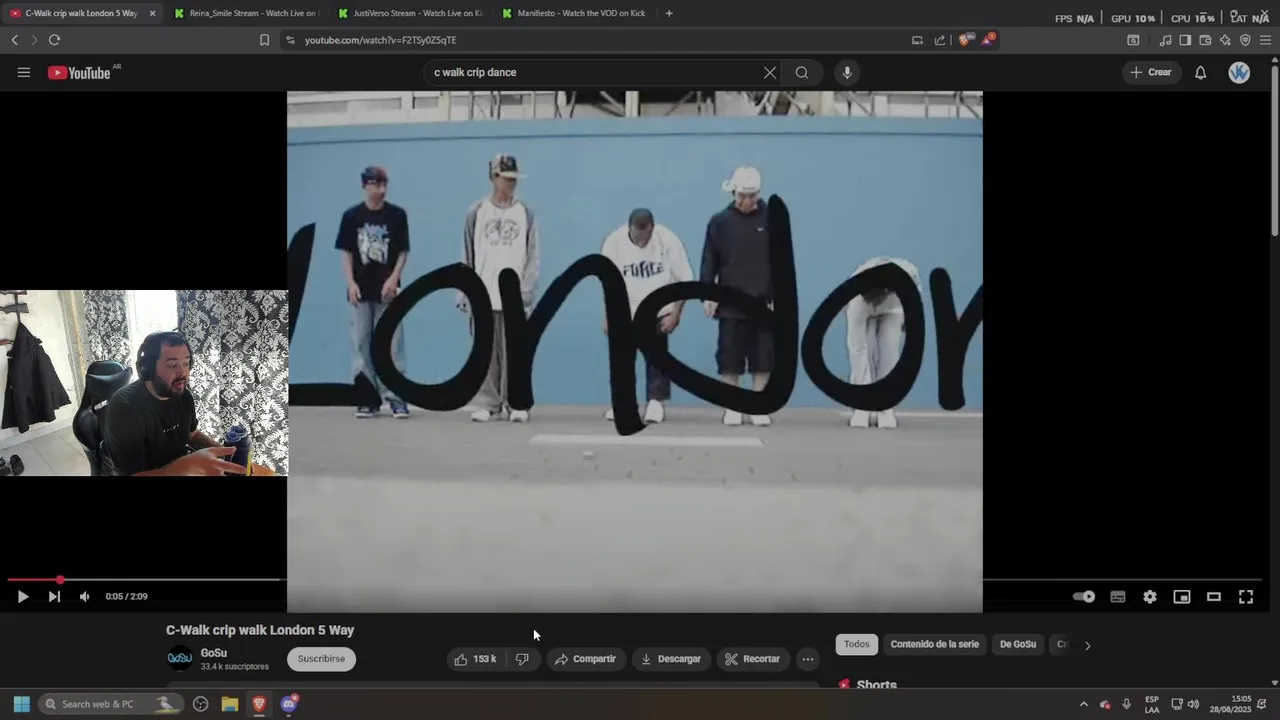The width and height of the screenshot is (1280, 720).
Task: Focus the YouTube search input field
Action: pos(595,72)
